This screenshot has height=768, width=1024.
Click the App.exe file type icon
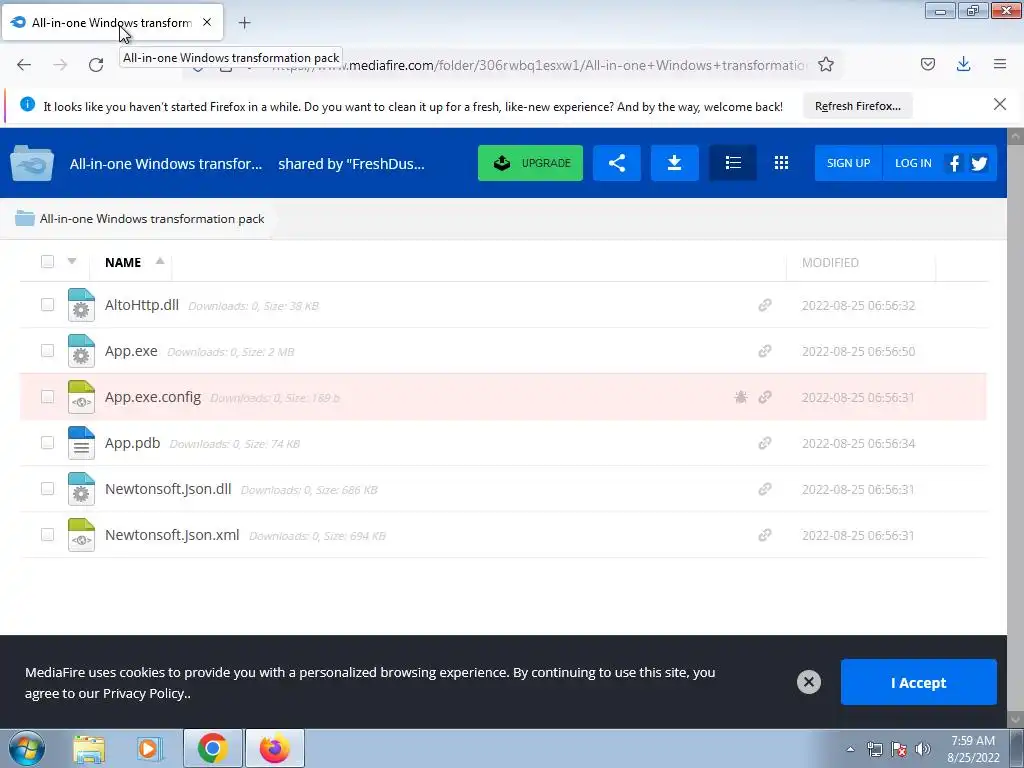tap(81, 351)
